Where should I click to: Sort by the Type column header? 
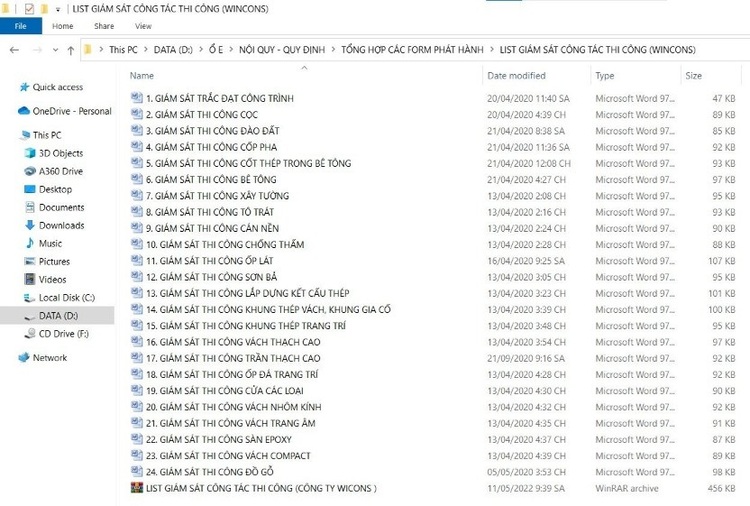pos(605,76)
